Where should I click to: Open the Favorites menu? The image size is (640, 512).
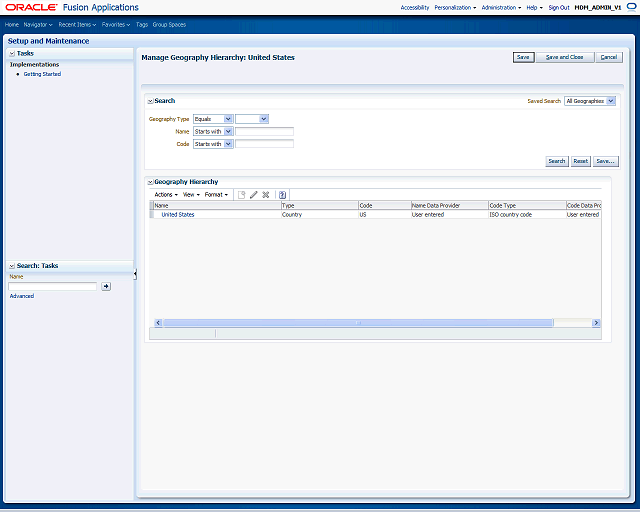click(x=116, y=25)
